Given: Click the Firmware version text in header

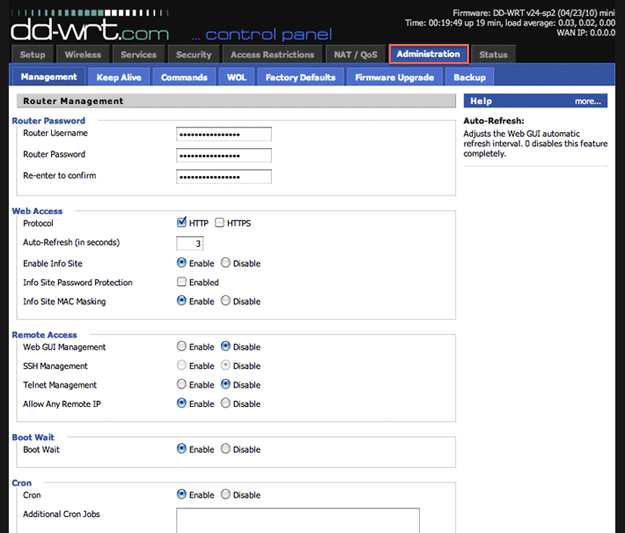Looking at the screenshot, I should tap(534, 13).
